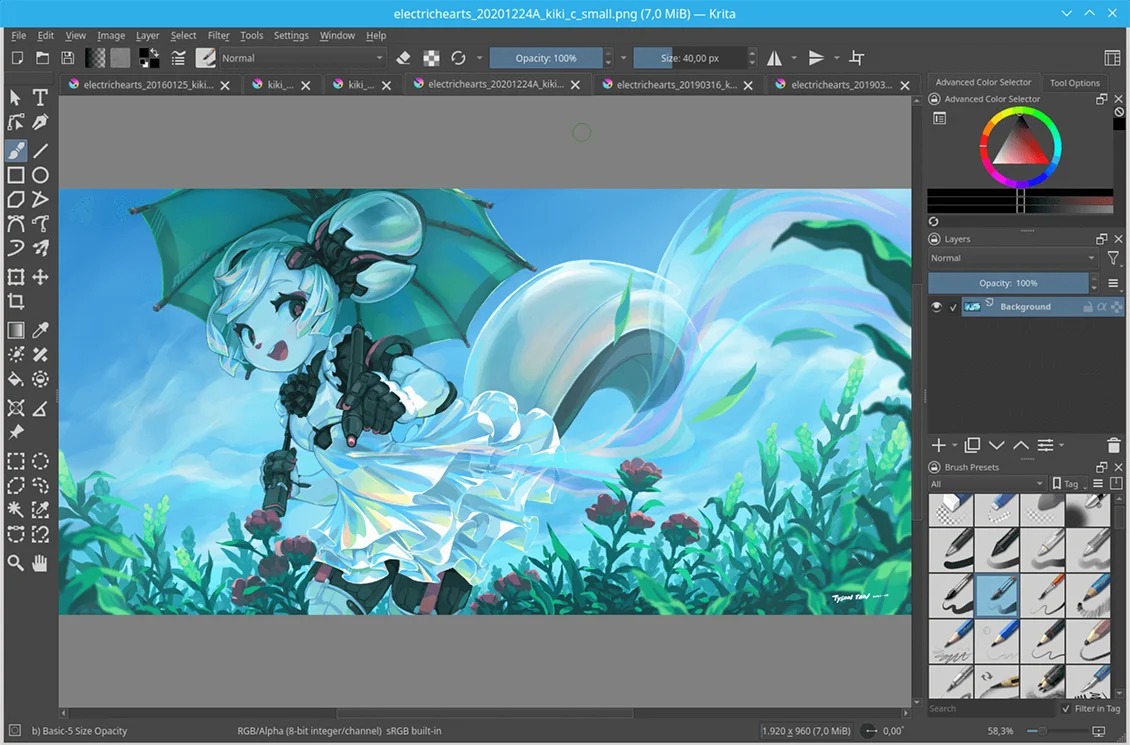The image size is (1130, 745).
Task: Toggle horizontal mirror tool
Action: point(775,58)
